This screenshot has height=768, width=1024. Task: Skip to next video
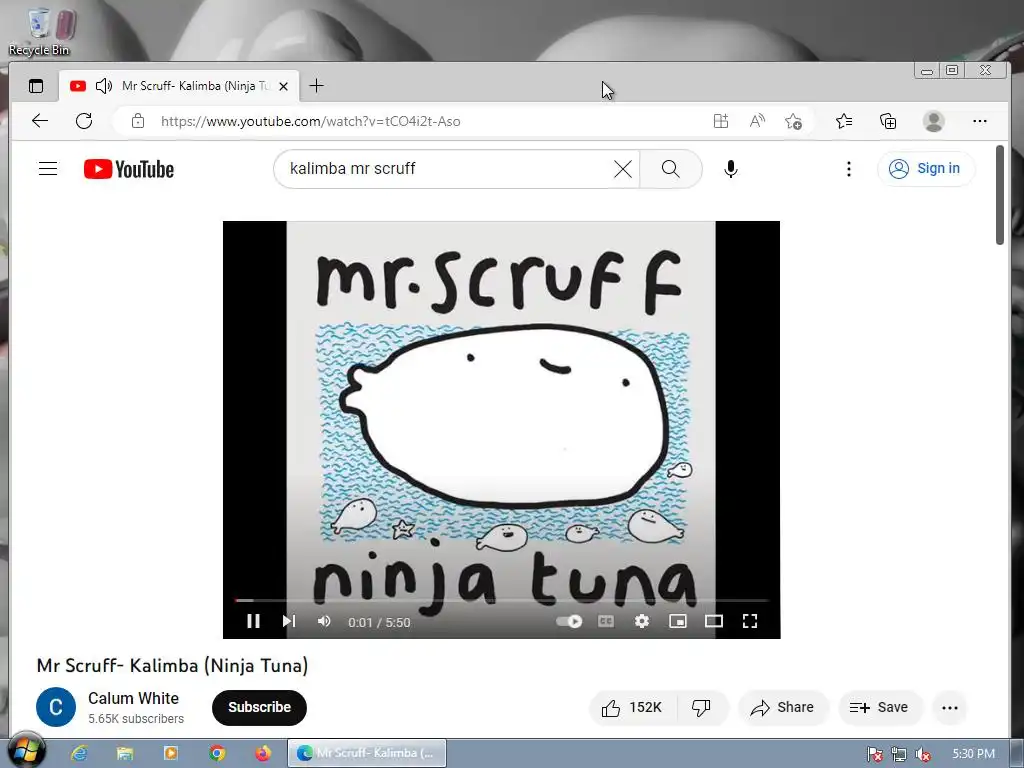289,621
